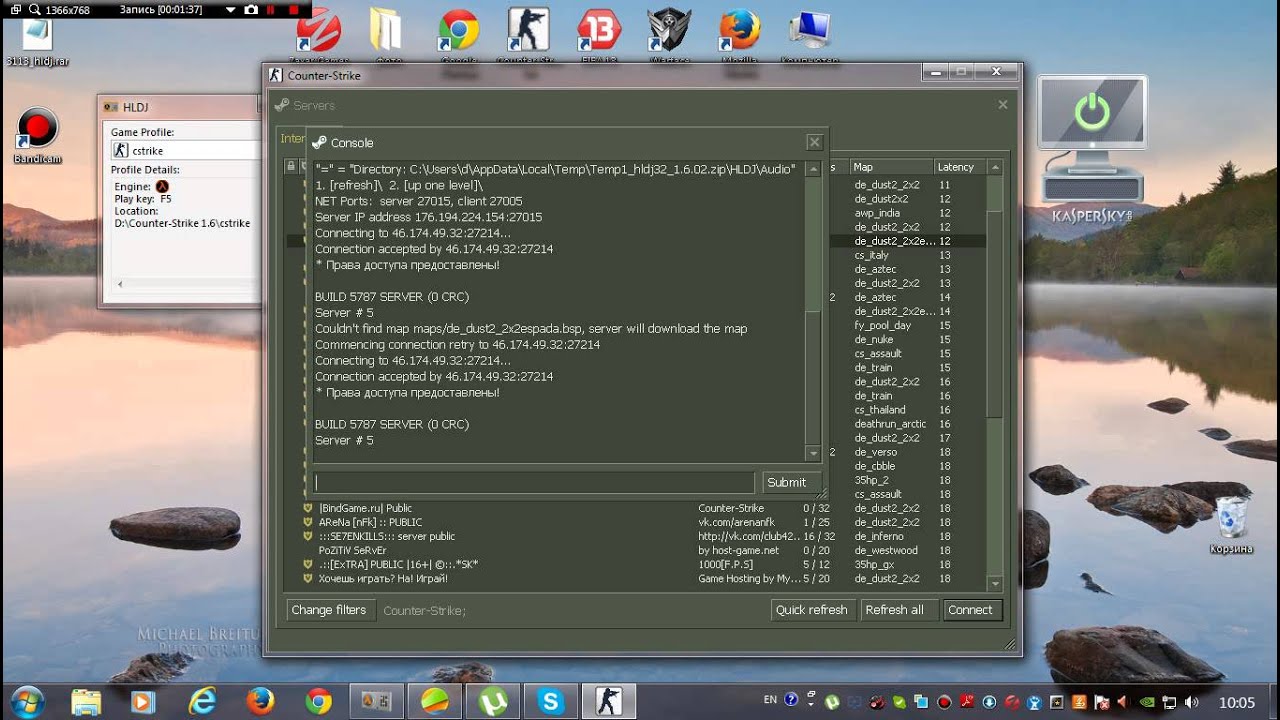
Task: Click shield icon beside [ExTRA] PUBLIC server
Action: coord(308,564)
